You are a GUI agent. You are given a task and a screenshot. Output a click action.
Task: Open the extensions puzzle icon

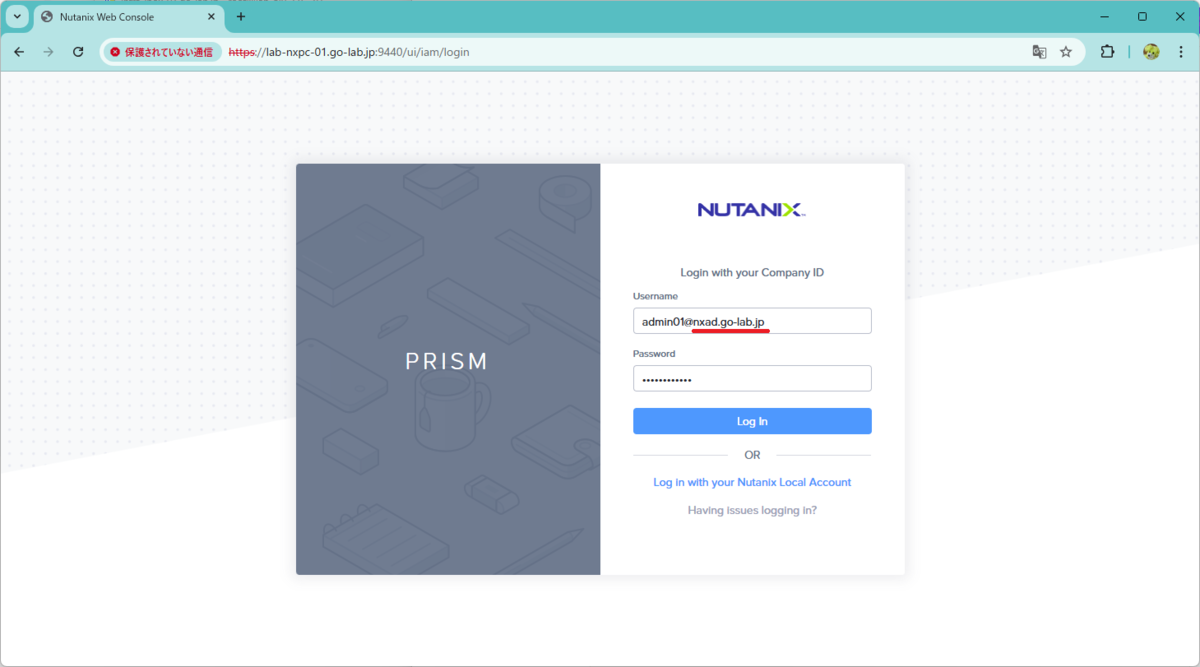1107,52
